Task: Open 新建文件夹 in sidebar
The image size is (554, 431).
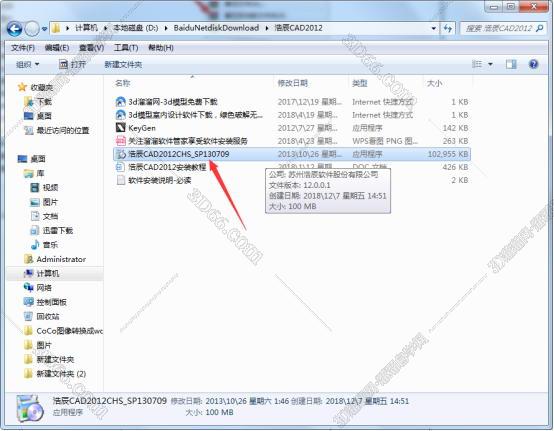Action: pyautogui.click(x=55, y=360)
